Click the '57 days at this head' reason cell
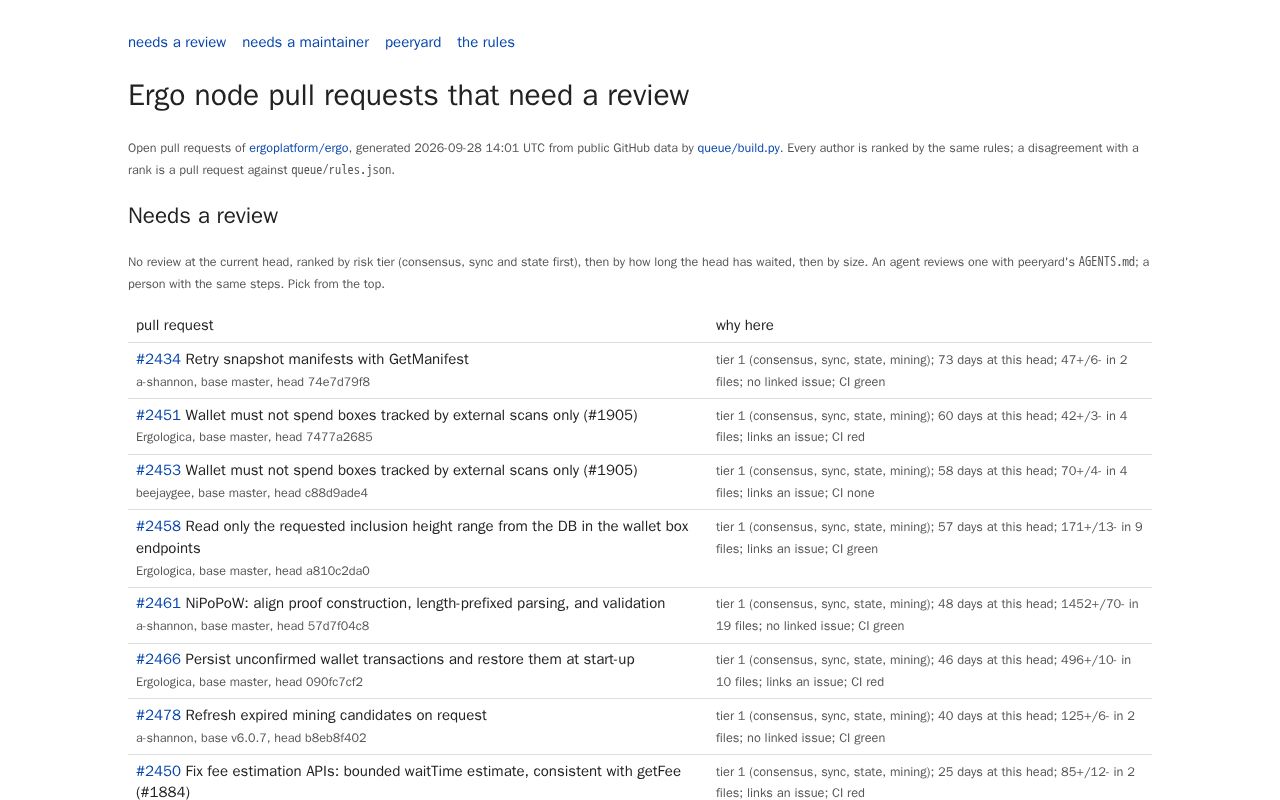This screenshot has height=800, width=1280. (929, 548)
